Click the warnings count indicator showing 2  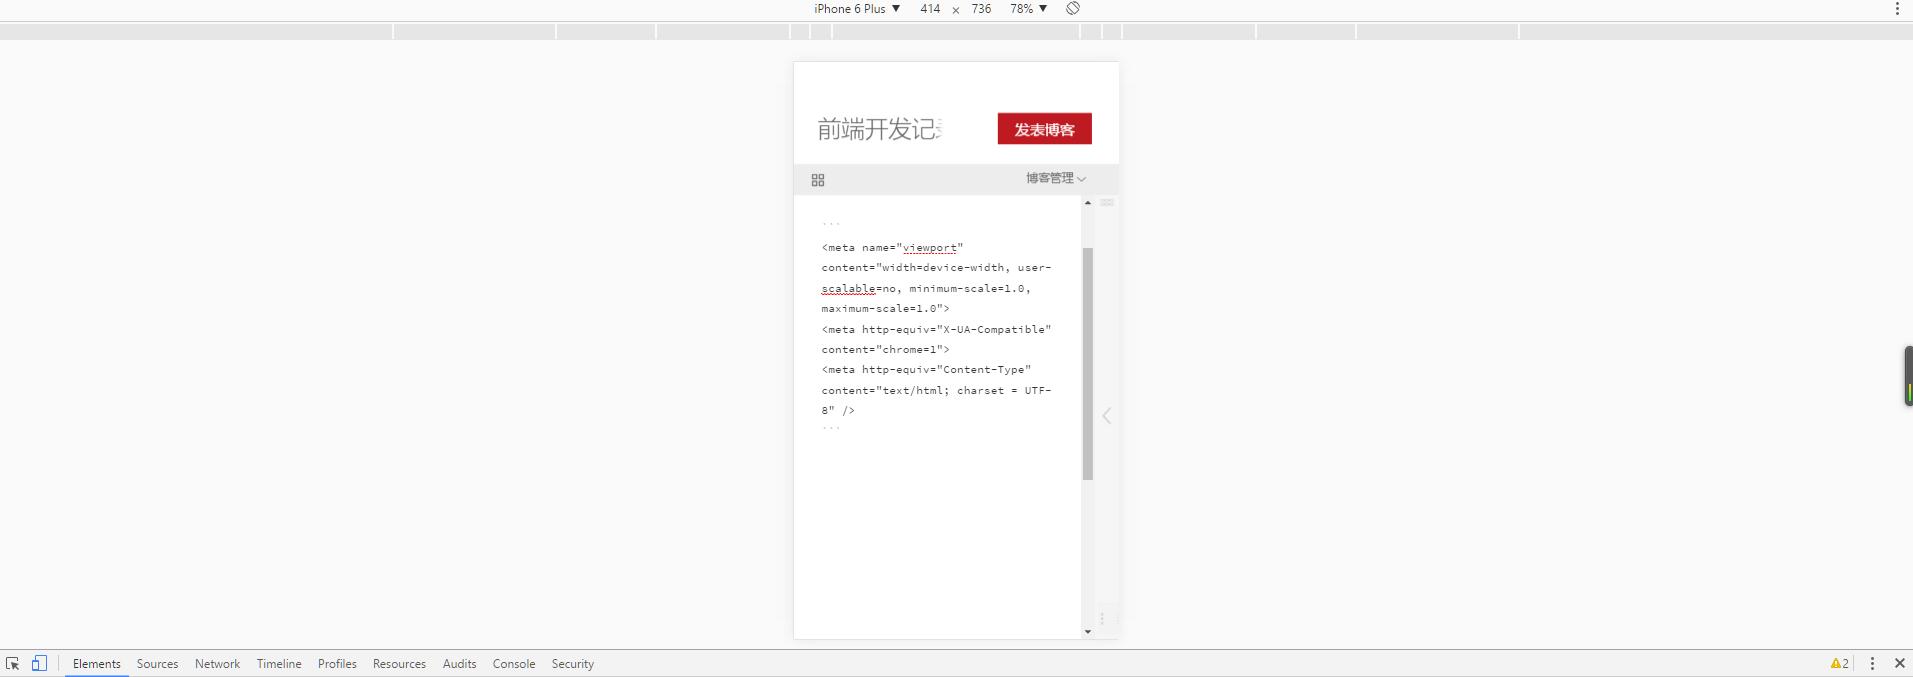pyautogui.click(x=1839, y=663)
